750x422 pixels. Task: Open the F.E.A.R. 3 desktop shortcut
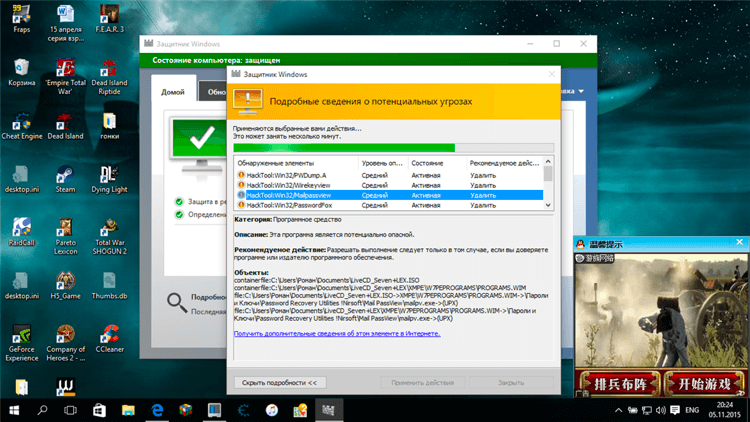pos(110,18)
